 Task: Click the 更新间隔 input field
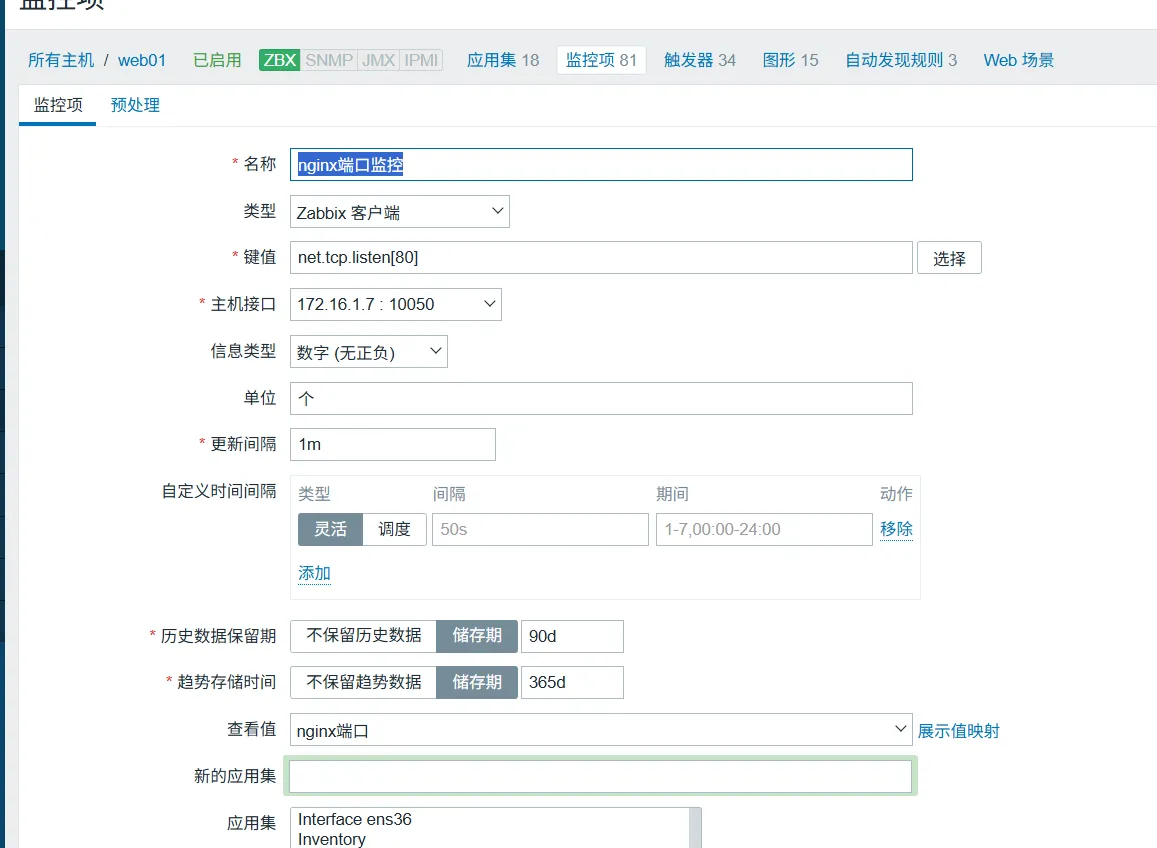[x=393, y=444]
